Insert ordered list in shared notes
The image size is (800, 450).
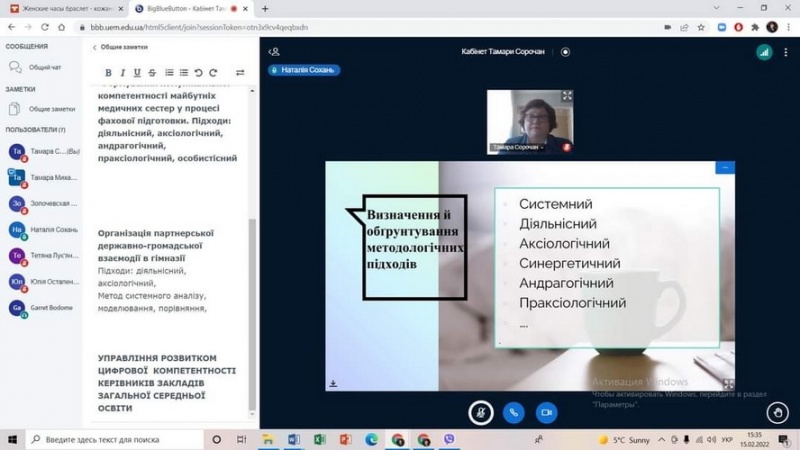click(x=169, y=73)
